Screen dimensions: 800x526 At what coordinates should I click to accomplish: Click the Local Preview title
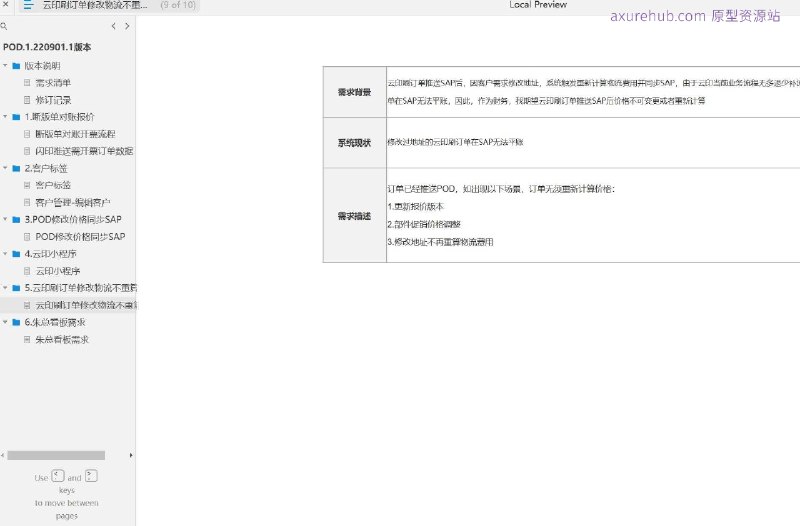click(538, 5)
